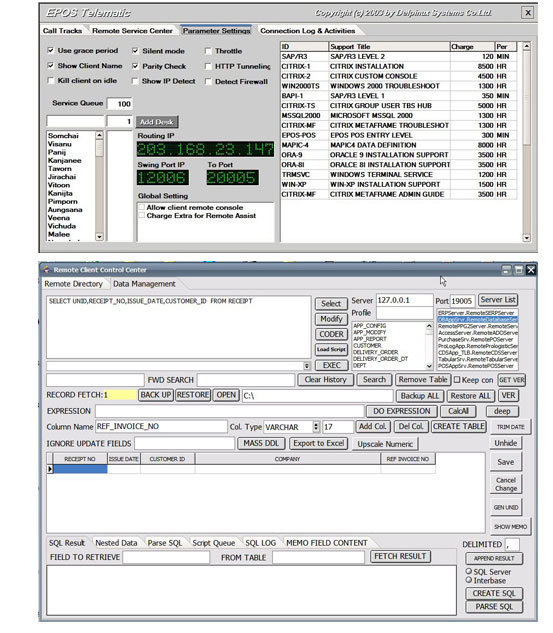Click the Port number field
This screenshot has height=633, width=553.
click(462, 301)
